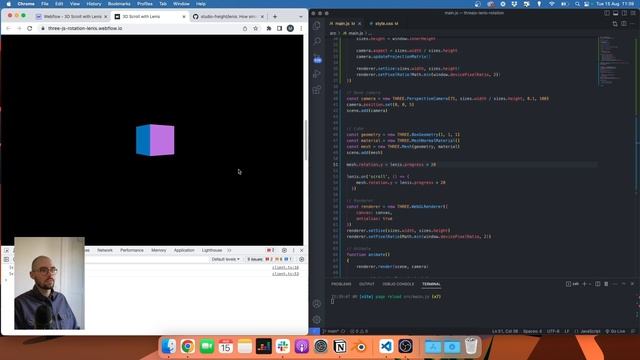Open the Bookmarks menu in menu bar
Viewport: 640px width, 360px height.
119,4
